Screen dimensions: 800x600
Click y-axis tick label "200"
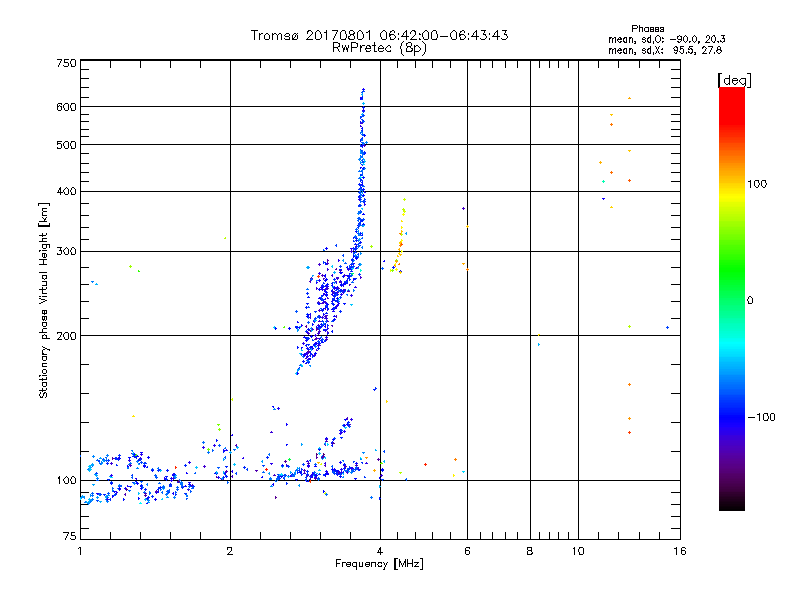pyautogui.click(x=66, y=336)
